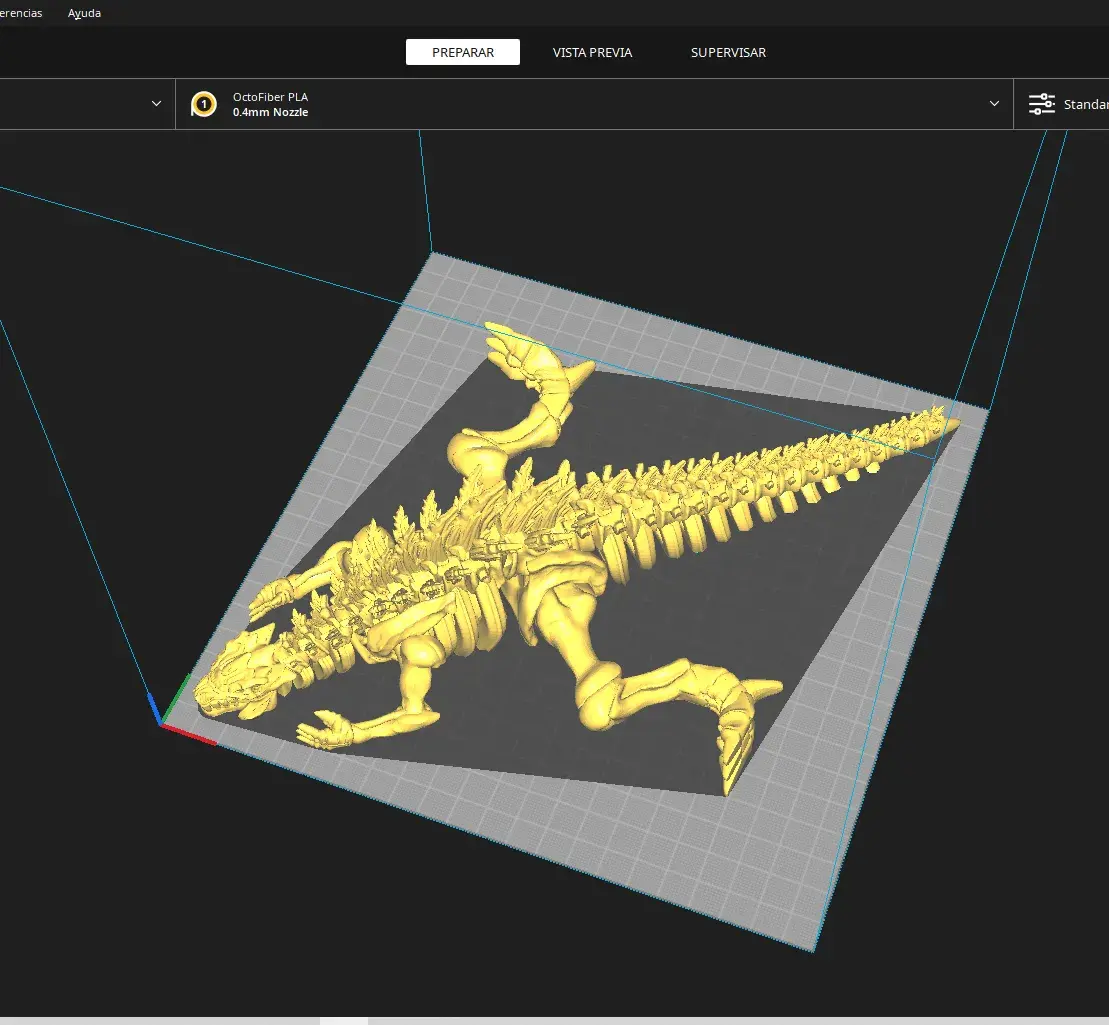Click the XYZ axis origin indicator
Screen dimensions: 1109x1025
click(x=160, y=721)
